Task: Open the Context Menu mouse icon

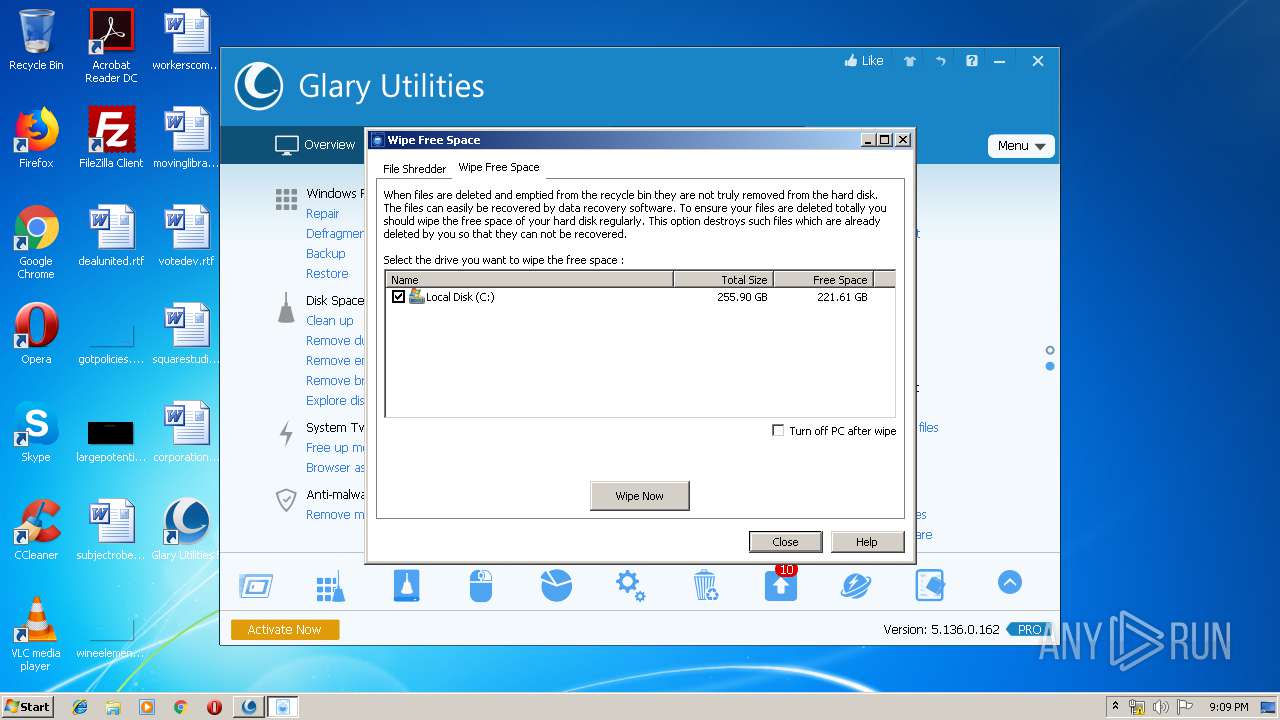Action: tap(481, 586)
